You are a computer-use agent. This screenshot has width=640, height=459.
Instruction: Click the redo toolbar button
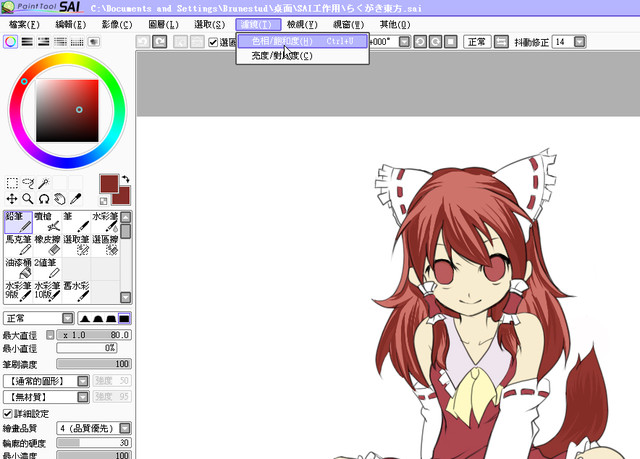(x=160, y=42)
